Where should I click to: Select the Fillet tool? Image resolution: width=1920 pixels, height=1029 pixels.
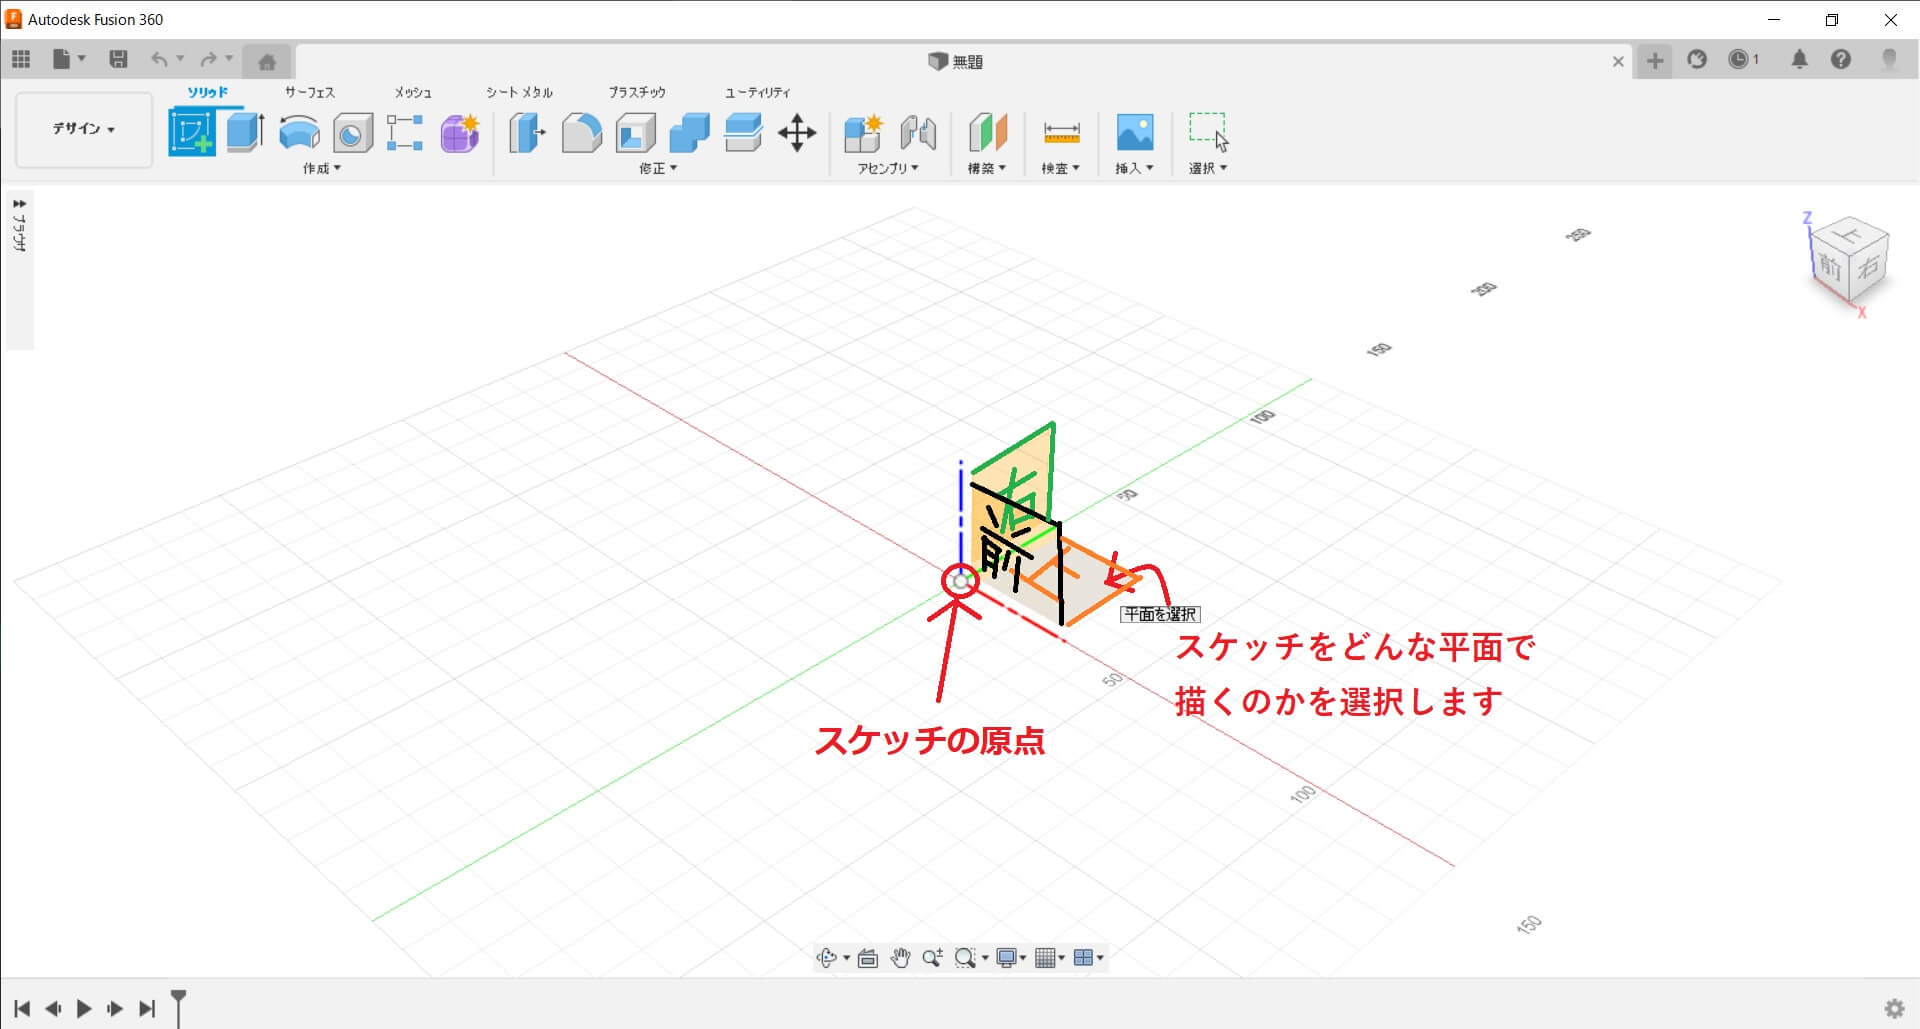(x=581, y=133)
